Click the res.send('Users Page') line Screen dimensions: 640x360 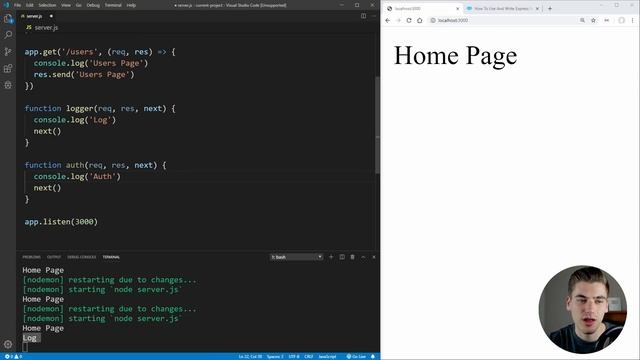pos(84,74)
